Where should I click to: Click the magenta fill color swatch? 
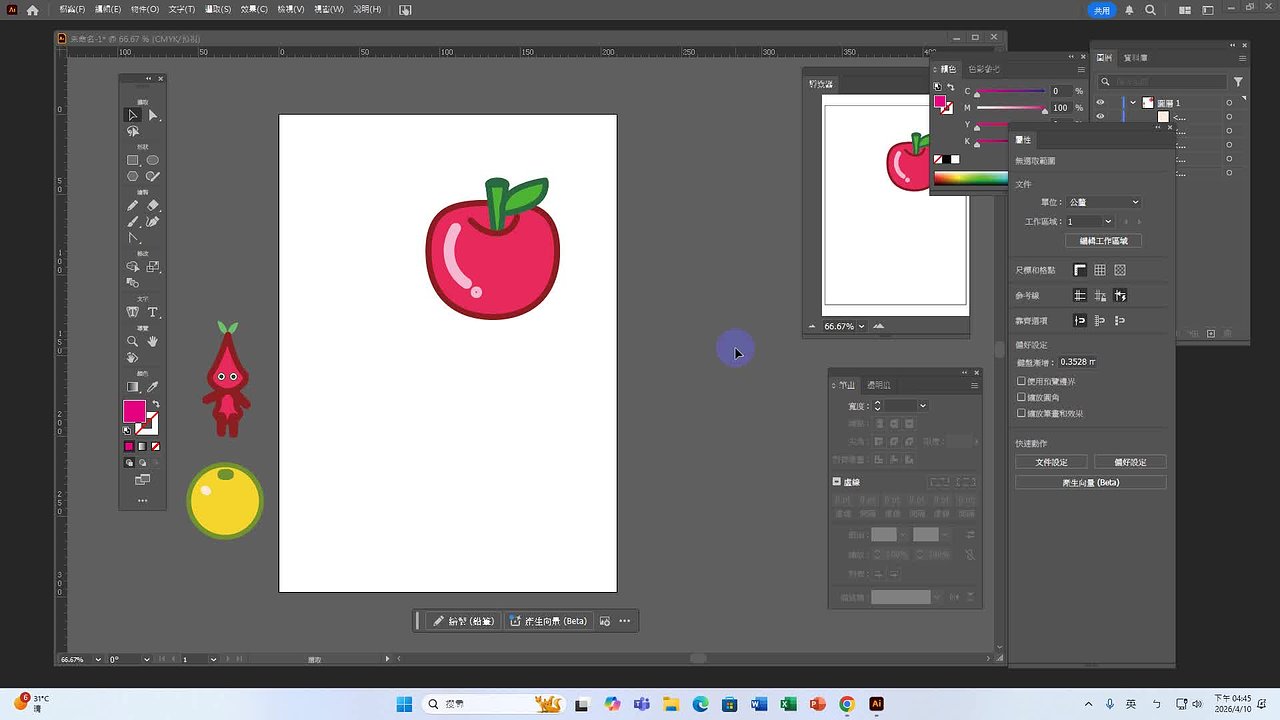(x=134, y=411)
